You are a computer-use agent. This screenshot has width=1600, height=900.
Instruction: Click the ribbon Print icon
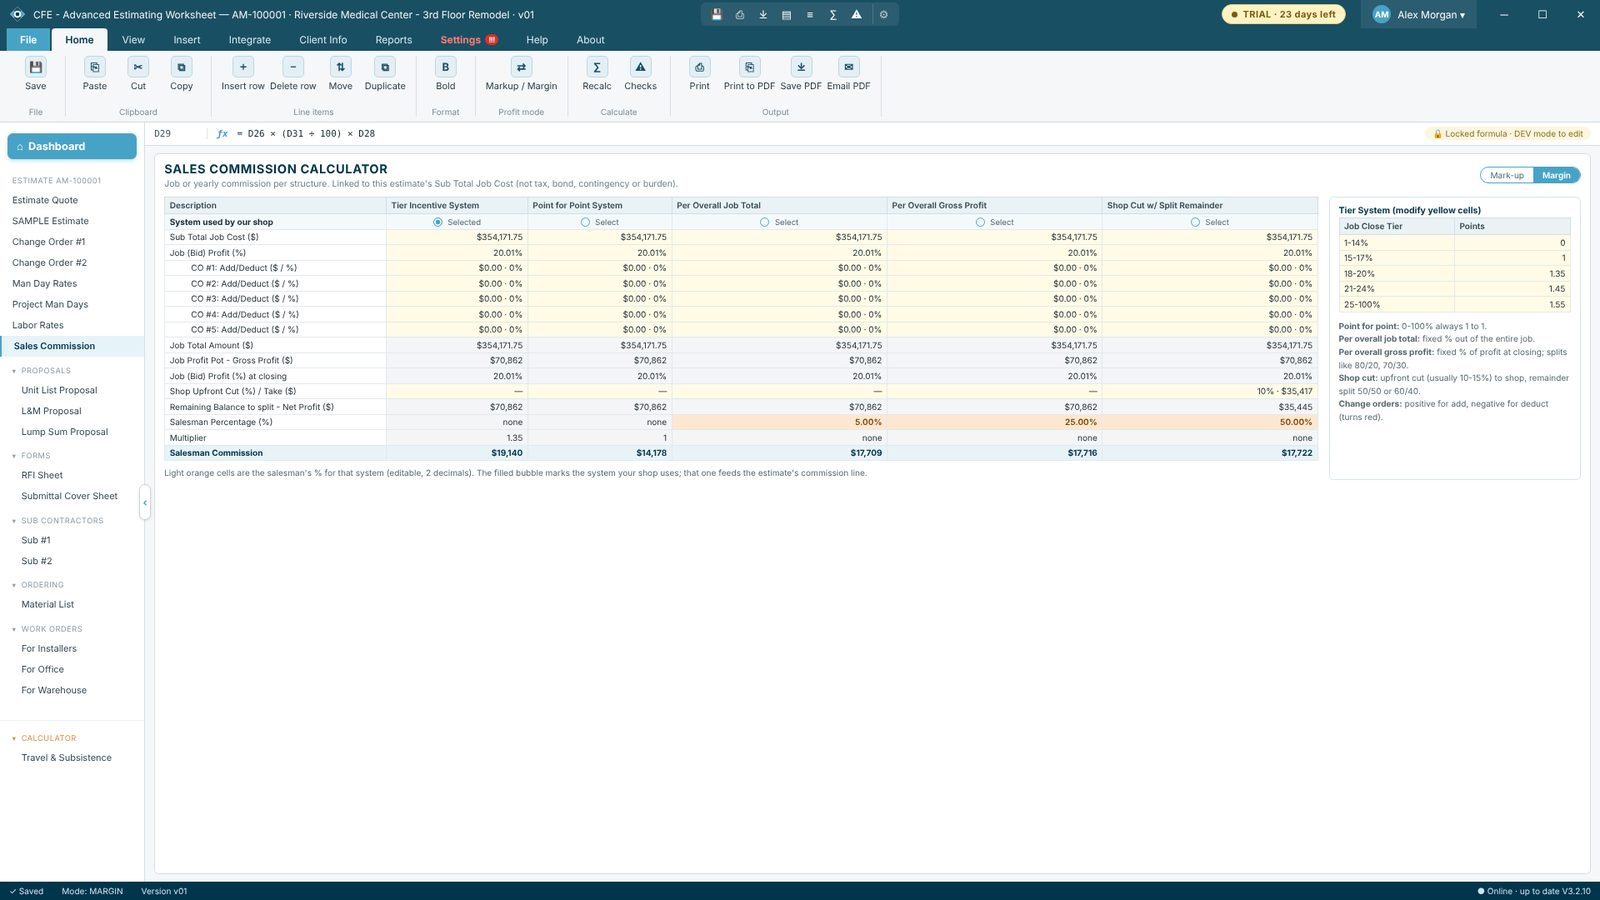[x=700, y=67]
